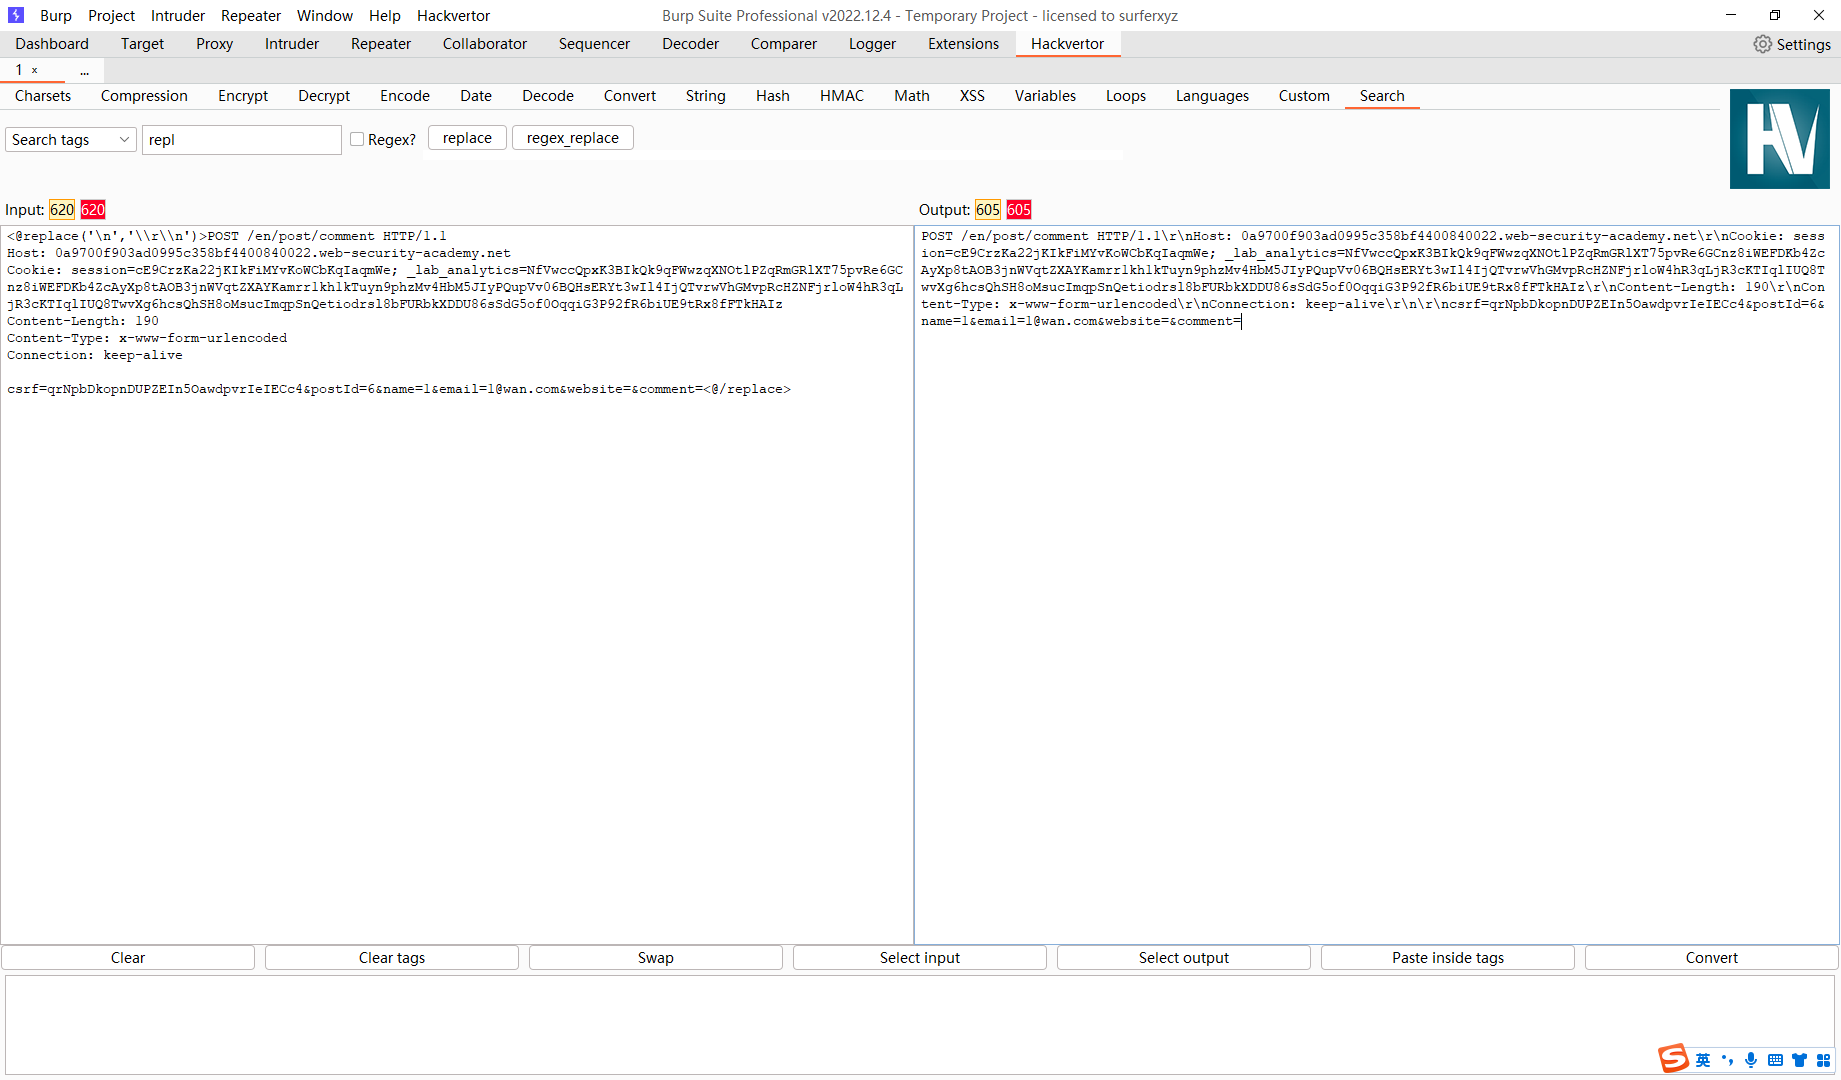This screenshot has height=1080, width=1841.
Task: Switch to the Sequencer tab
Action: click(x=594, y=44)
